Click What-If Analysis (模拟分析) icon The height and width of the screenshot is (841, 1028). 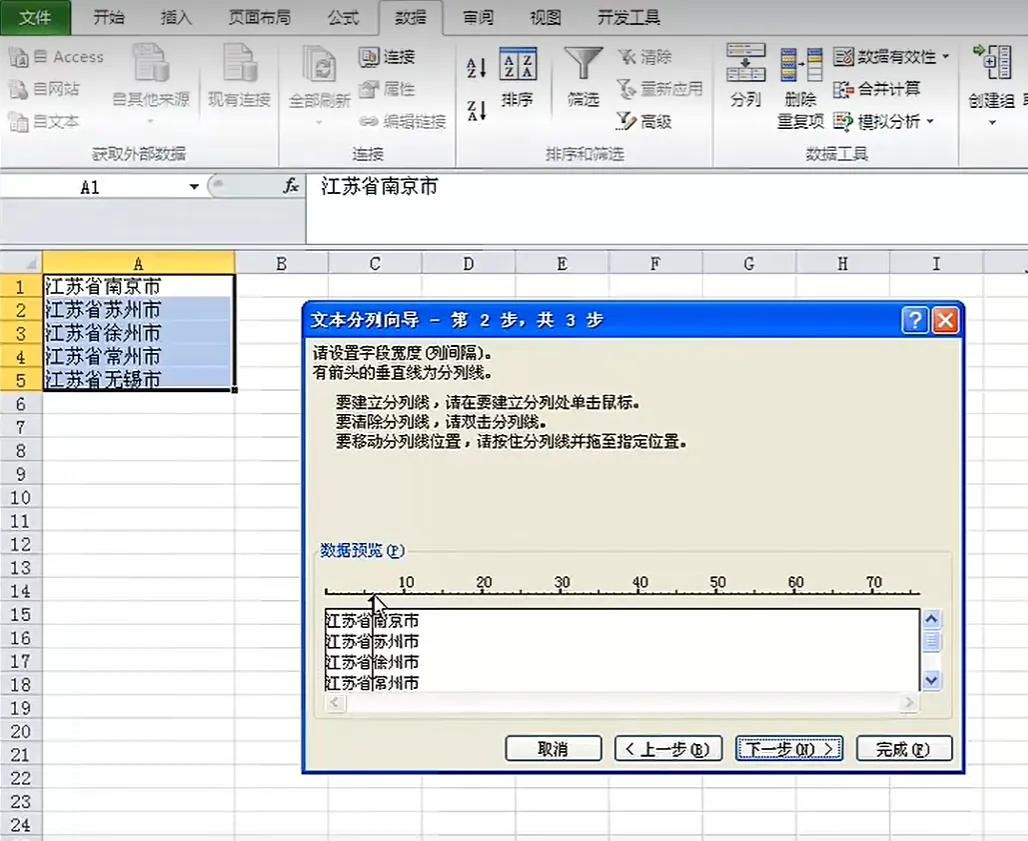844,121
